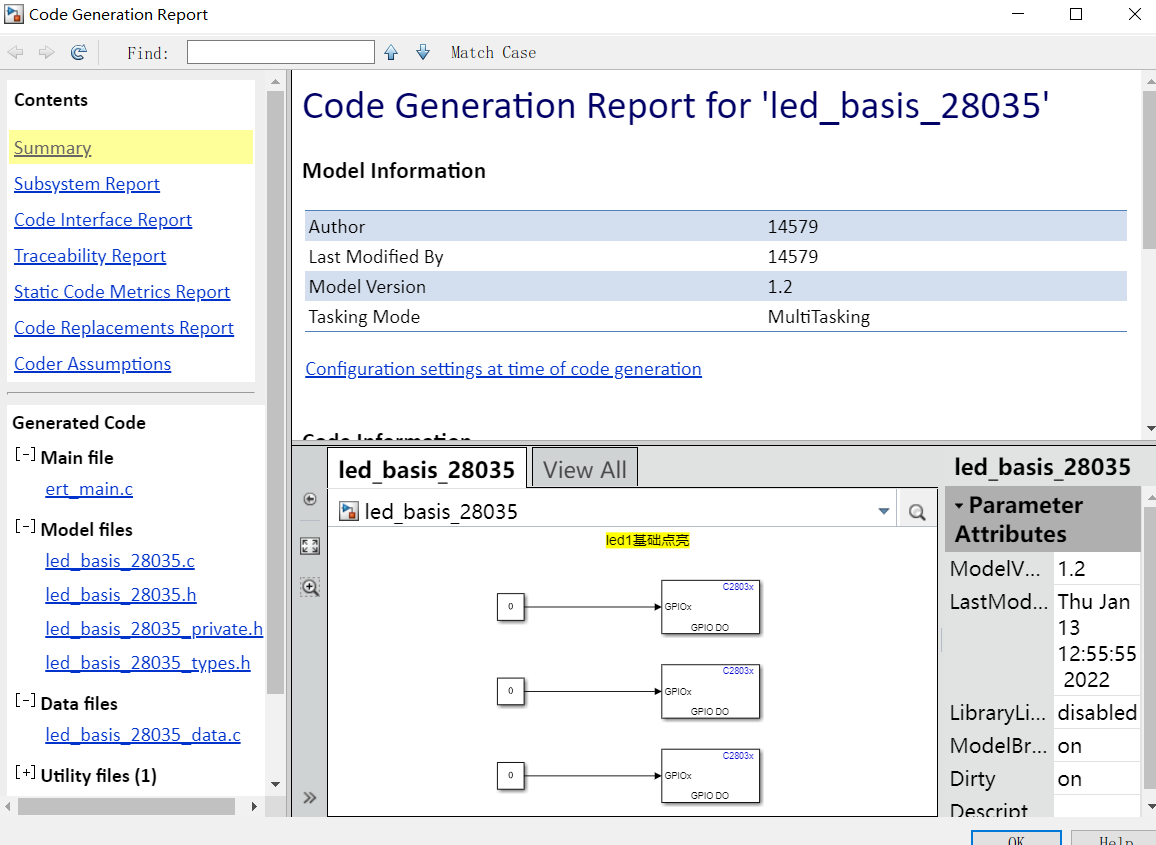Click the top constant 0 block
This screenshot has width=1156, height=845.
click(510, 607)
